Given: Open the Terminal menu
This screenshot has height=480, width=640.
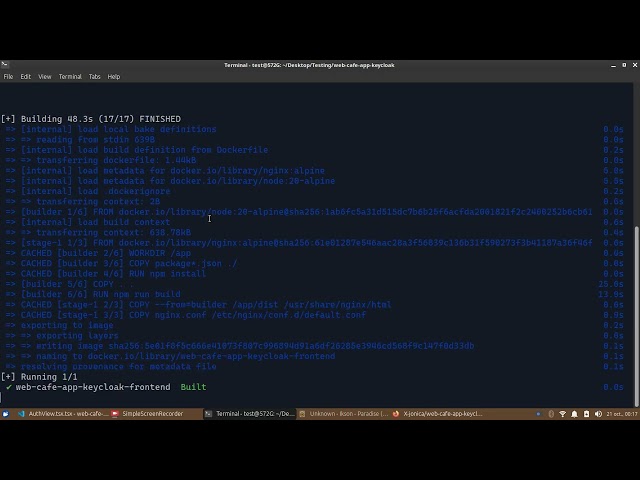Looking at the screenshot, I should click(70, 77).
